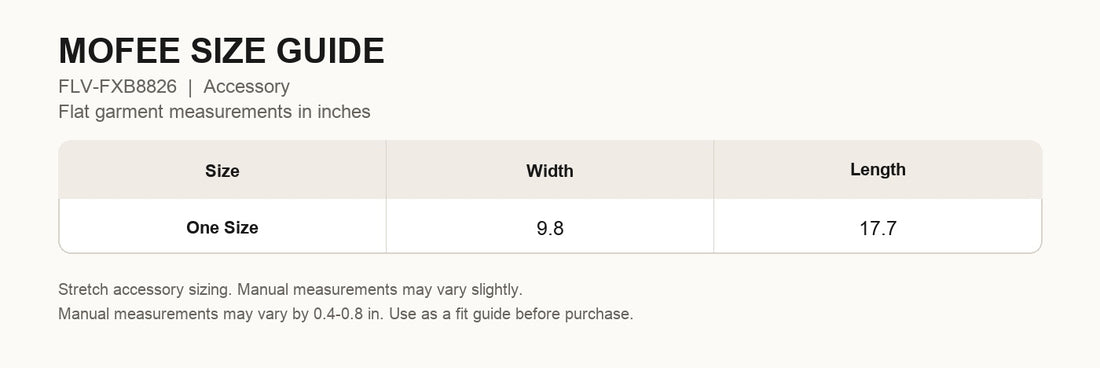Screen dimensions: 1100x368
Task: Click the word MOFEE in the title
Action: (x=119, y=51)
